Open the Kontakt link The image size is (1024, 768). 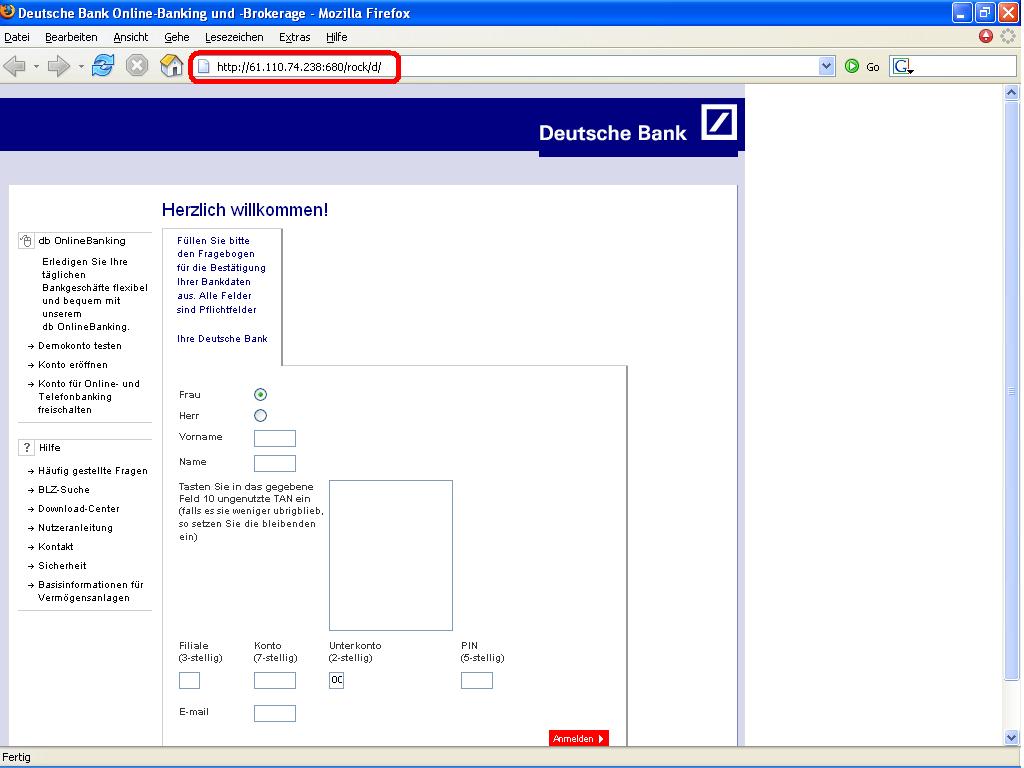[56, 546]
